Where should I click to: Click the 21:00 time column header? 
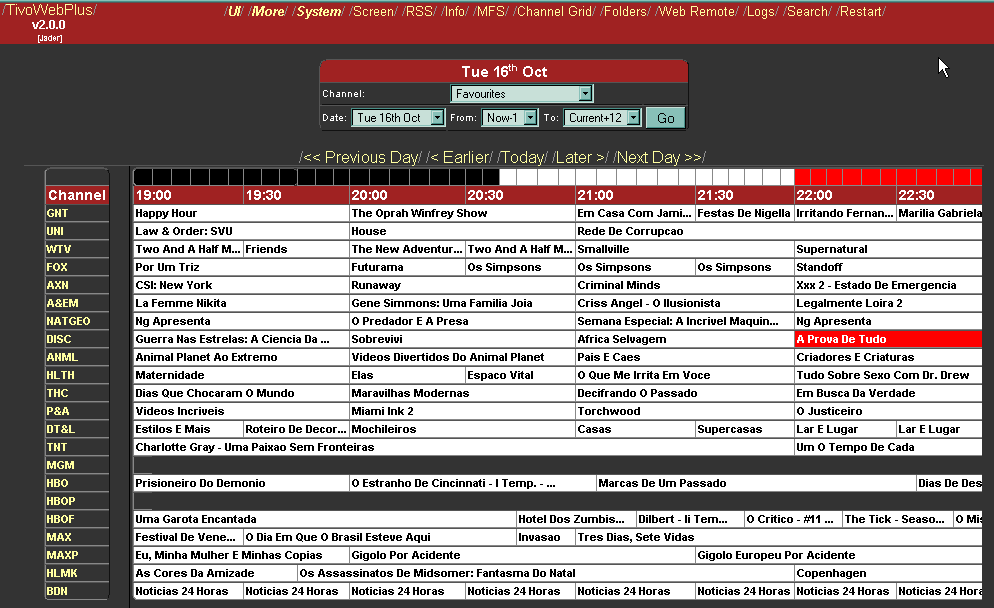[595, 196]
